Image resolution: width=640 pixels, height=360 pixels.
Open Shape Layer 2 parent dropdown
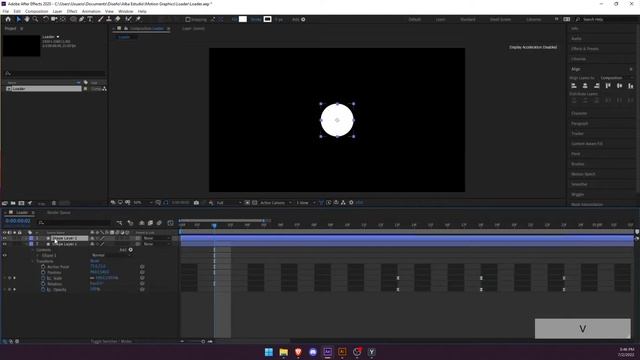(x=156, y=238)
